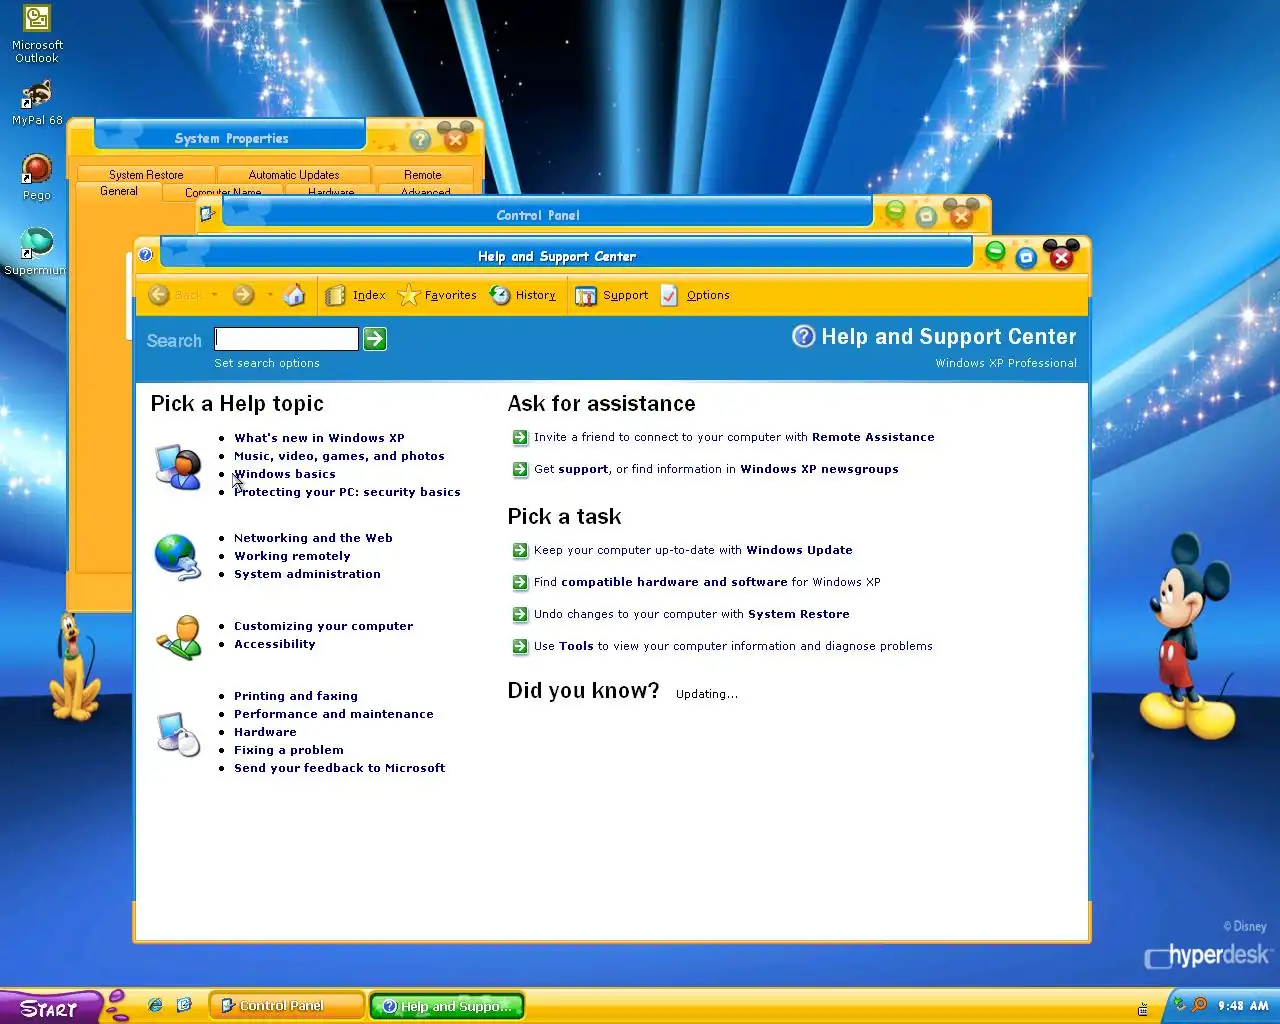Open Microsoft Outlook desktop icon
The image size is (1280, 1024).
[37, 35]
